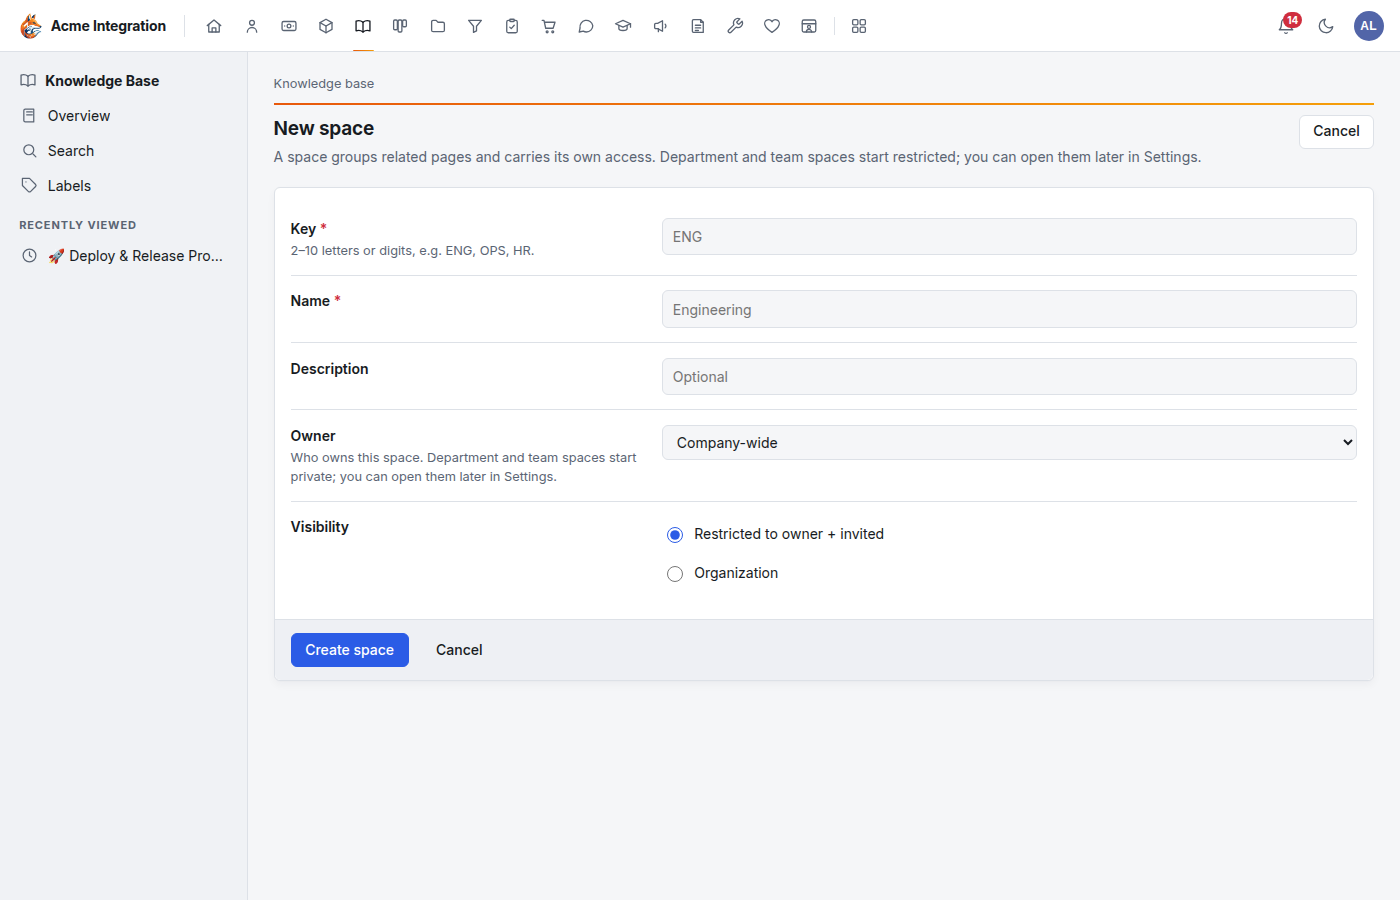Screen dimensions: 1400x900
Task: Toggle dark mode moon icon
Action: (x=1326, y=26)
